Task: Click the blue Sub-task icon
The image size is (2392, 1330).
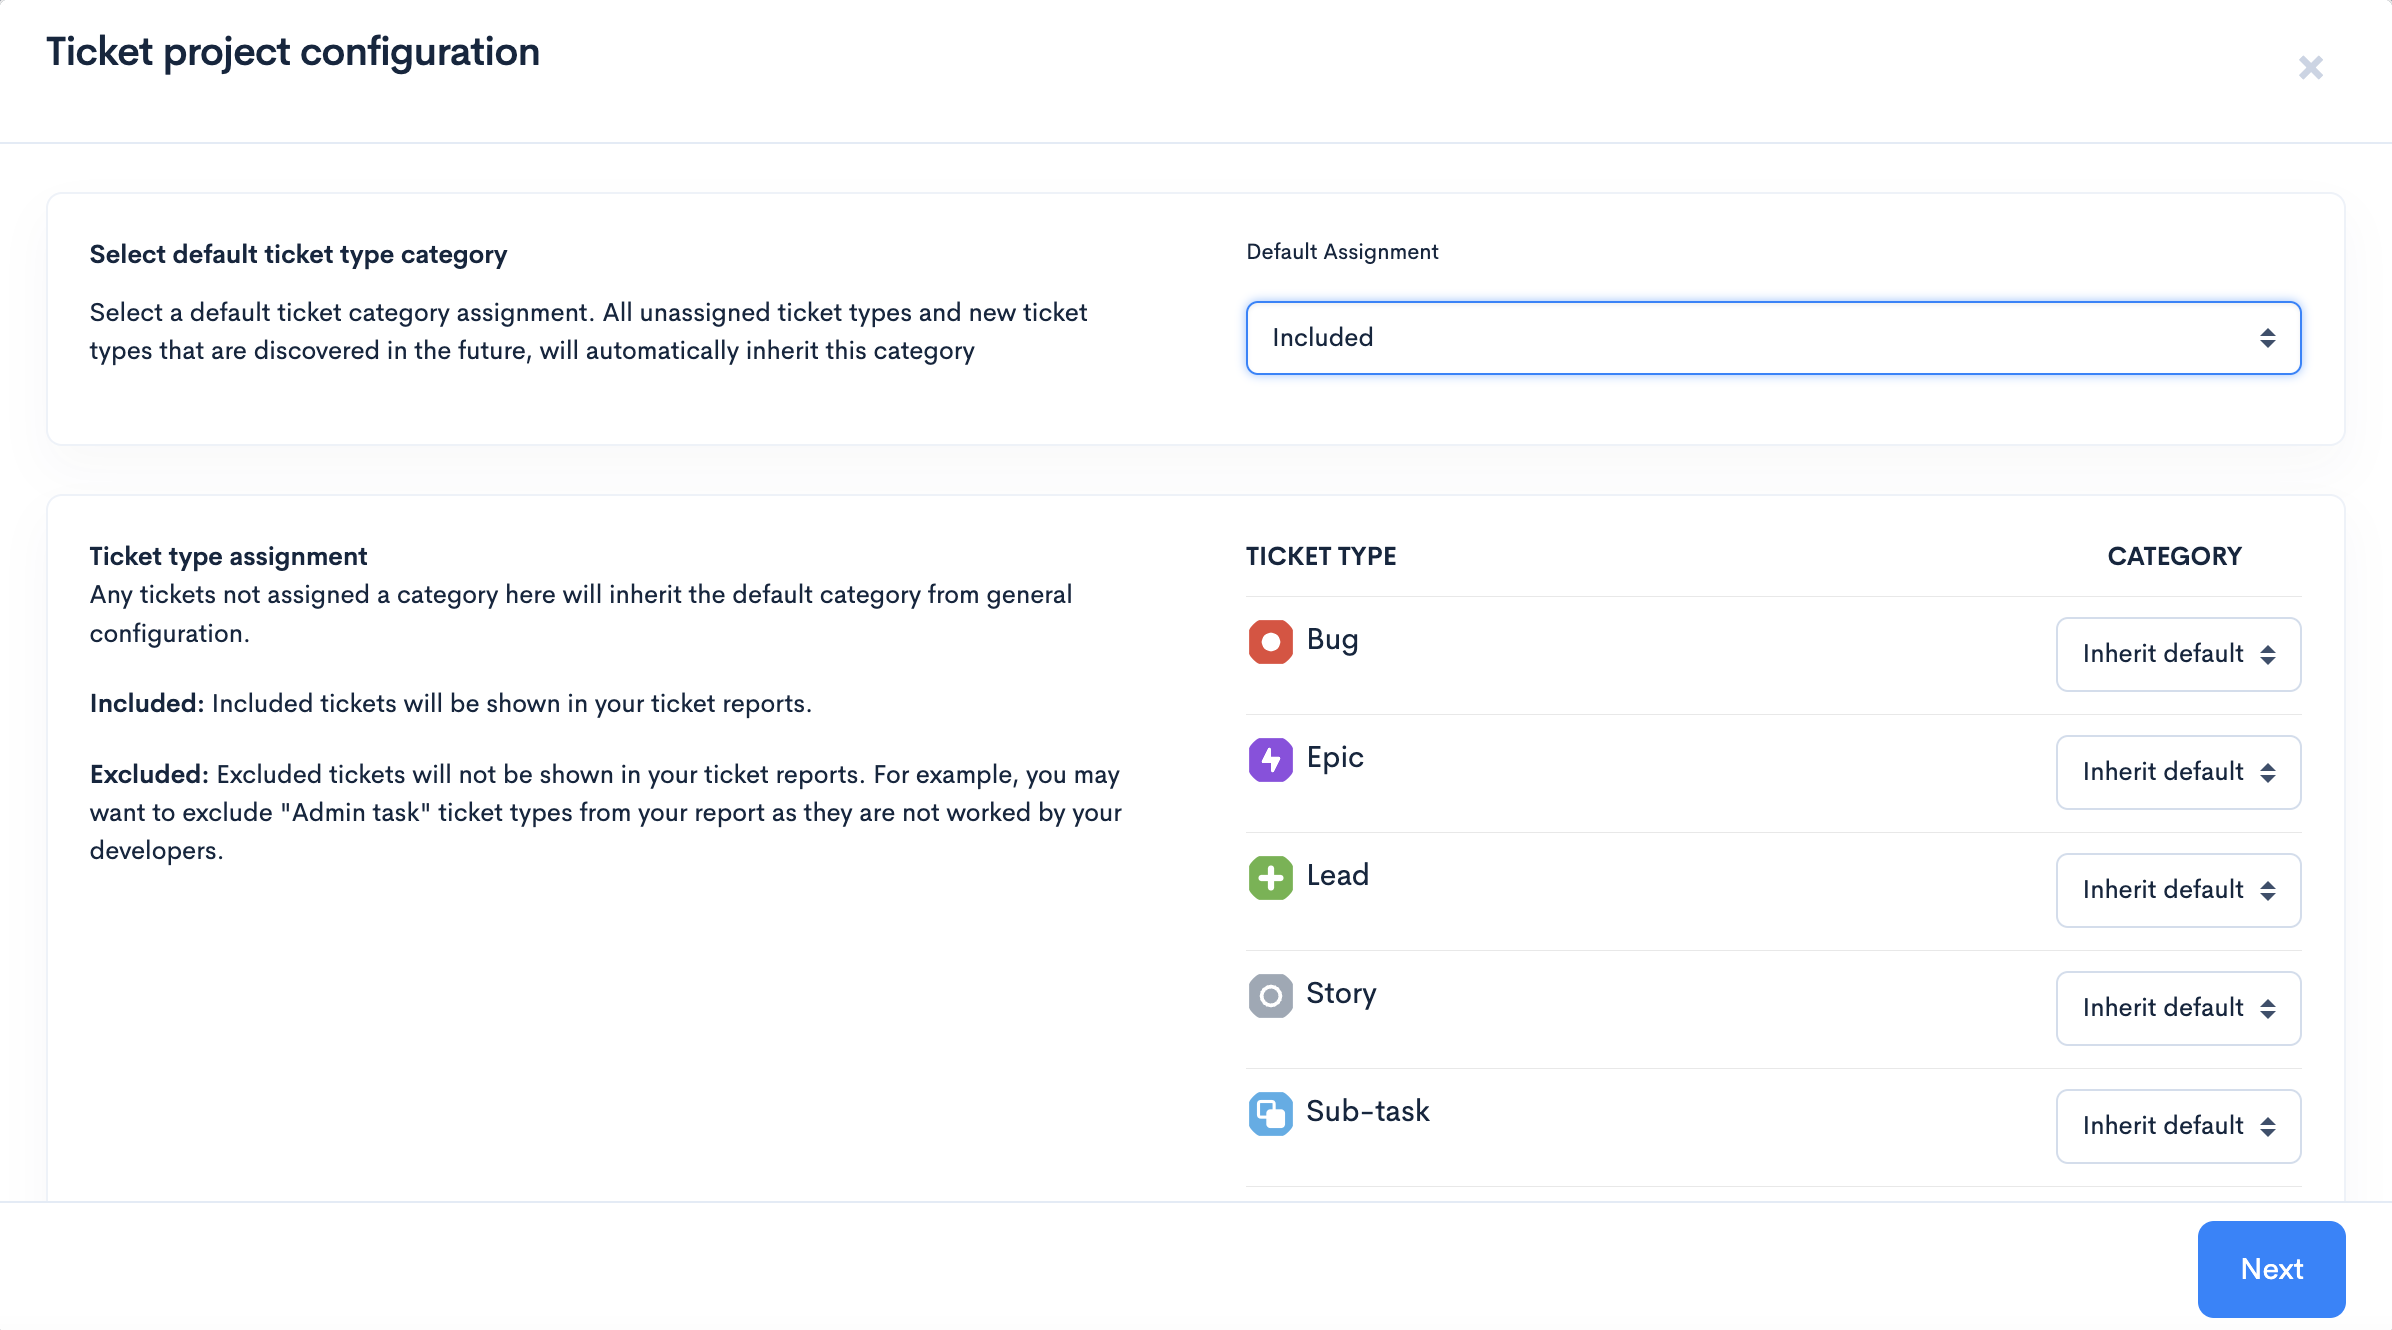Action: click(x=1270, y=1114)
